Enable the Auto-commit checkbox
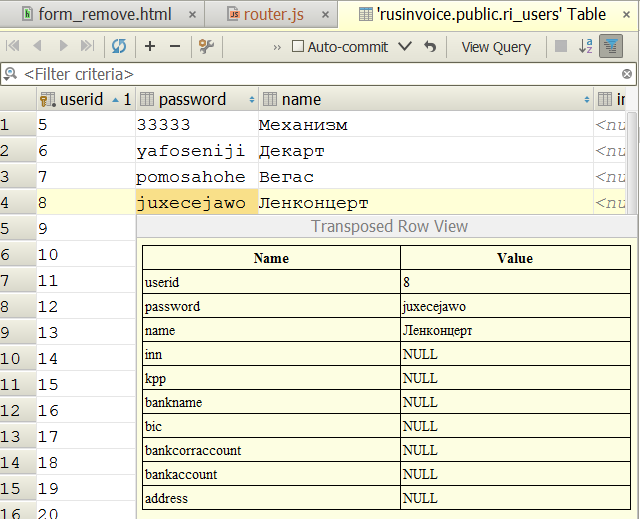 (298, 47)
